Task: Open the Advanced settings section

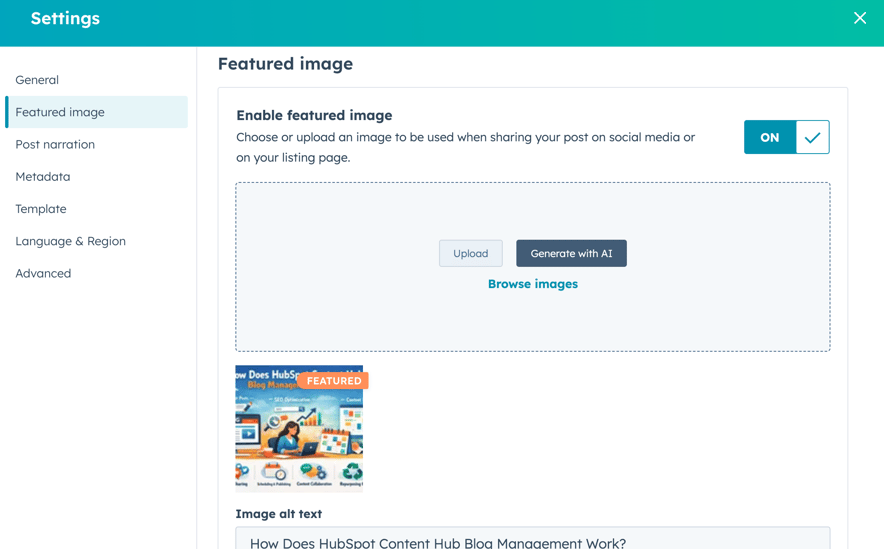Action: pyautogui.click(x=43, y=273)
